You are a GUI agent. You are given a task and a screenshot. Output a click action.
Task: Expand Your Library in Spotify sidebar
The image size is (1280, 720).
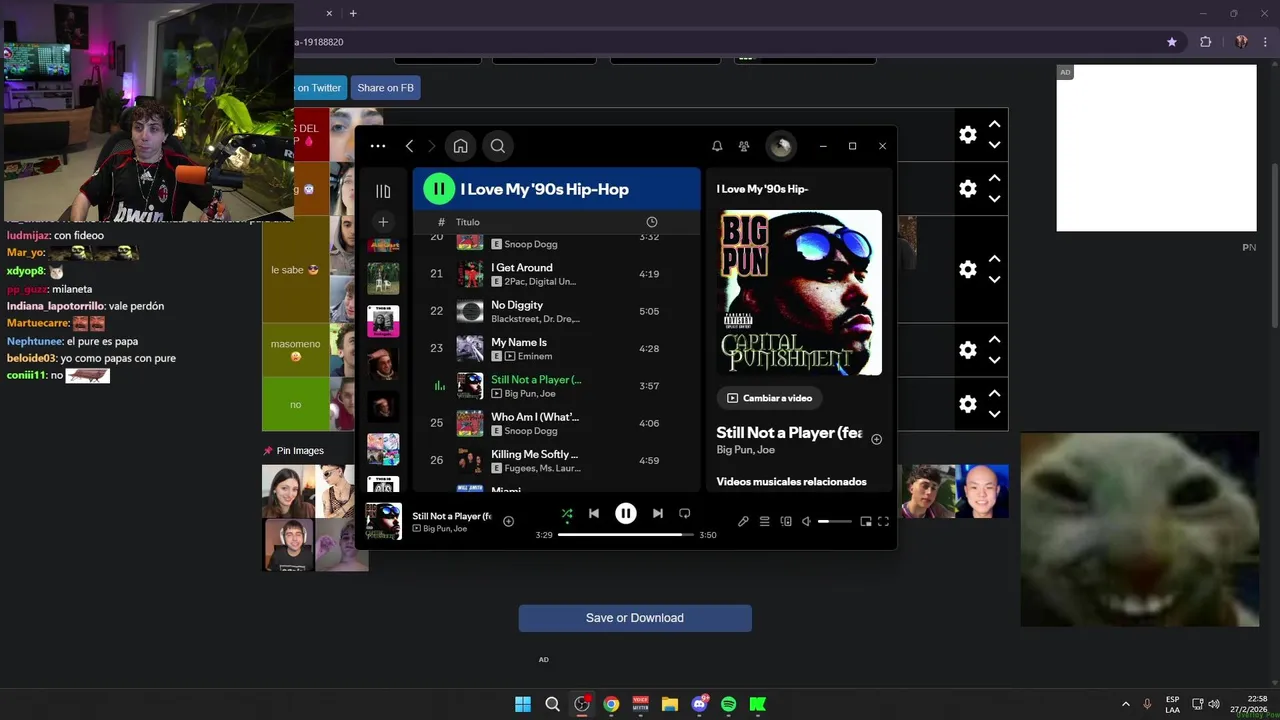pyautogui.click(x=383, y=191)
